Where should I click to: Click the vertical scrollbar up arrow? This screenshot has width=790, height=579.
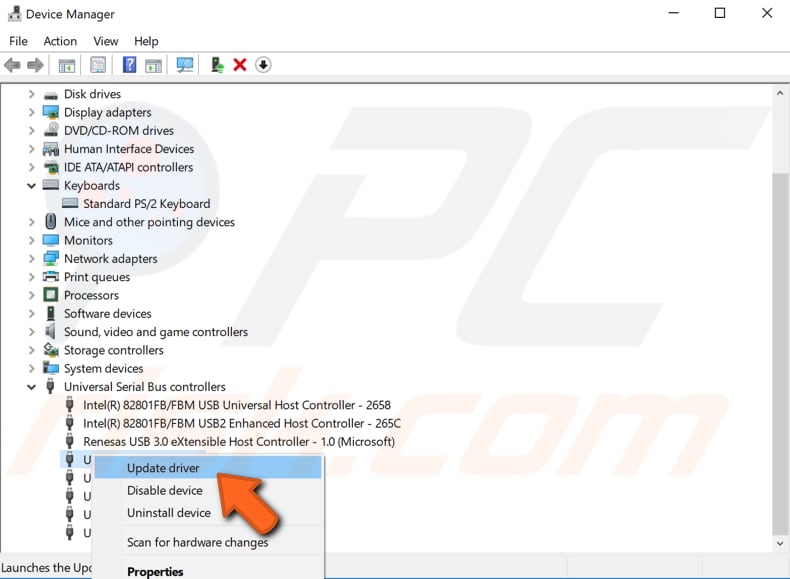click(x=780, y=93)
